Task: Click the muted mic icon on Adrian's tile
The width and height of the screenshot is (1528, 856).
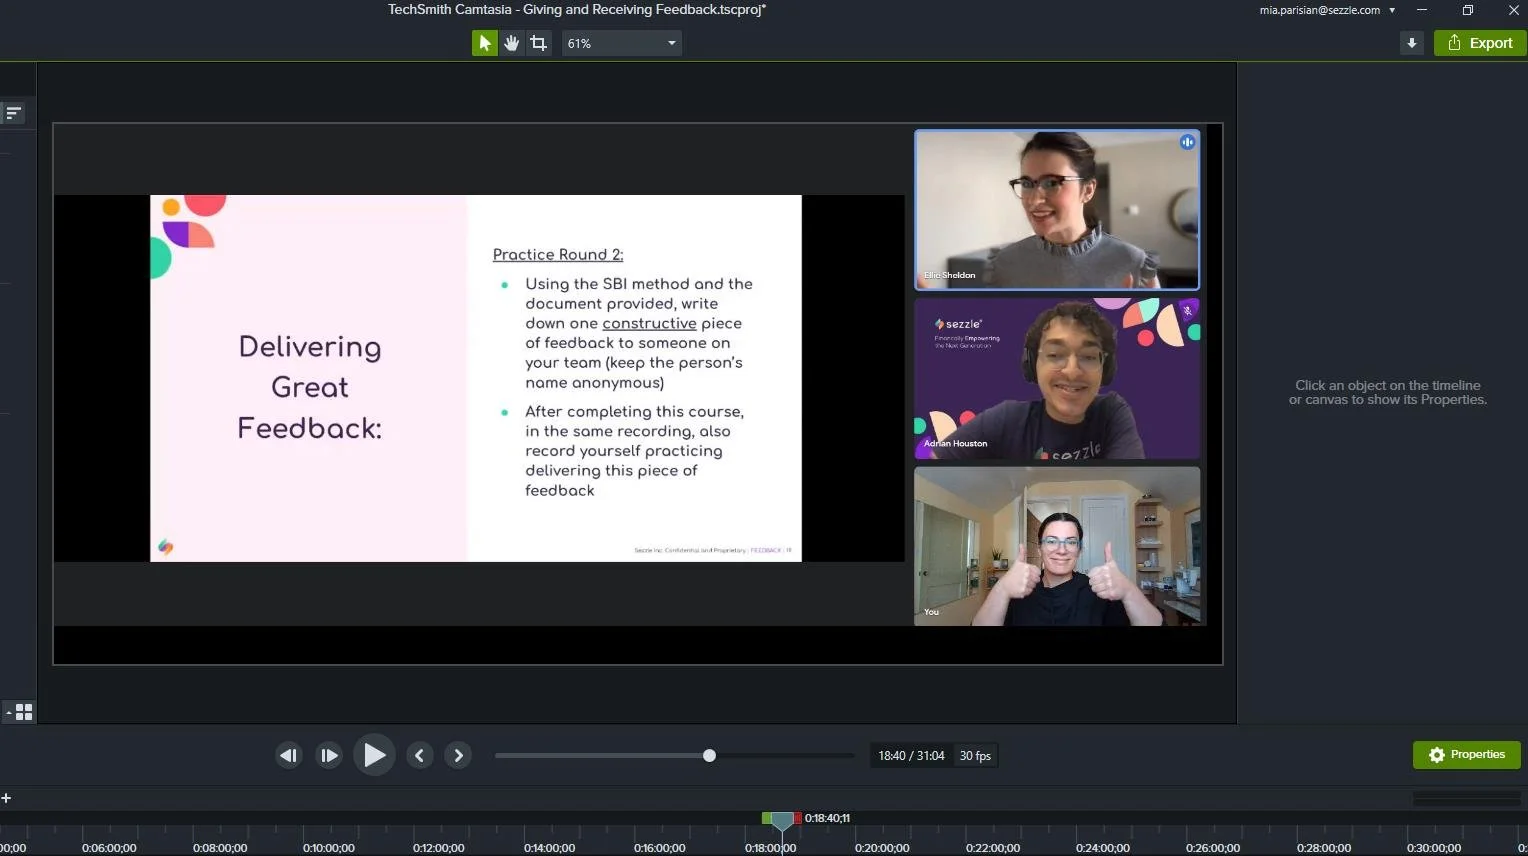Action: [1187, 310]
